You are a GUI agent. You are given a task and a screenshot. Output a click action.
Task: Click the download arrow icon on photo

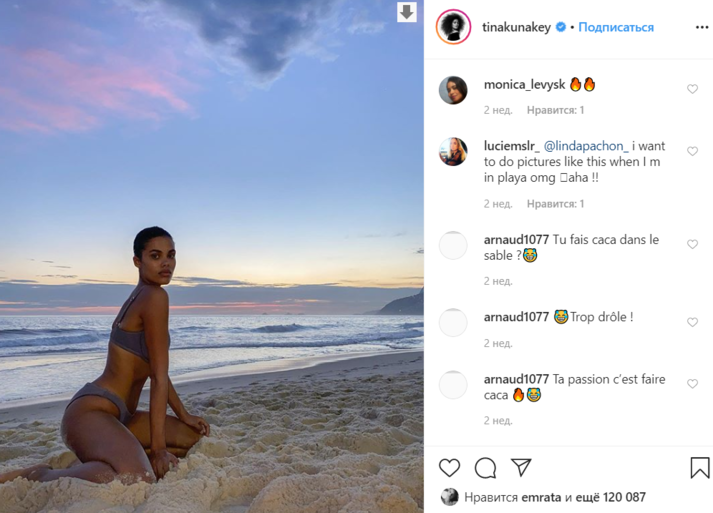pyautogui.click(x=407, y=12)
